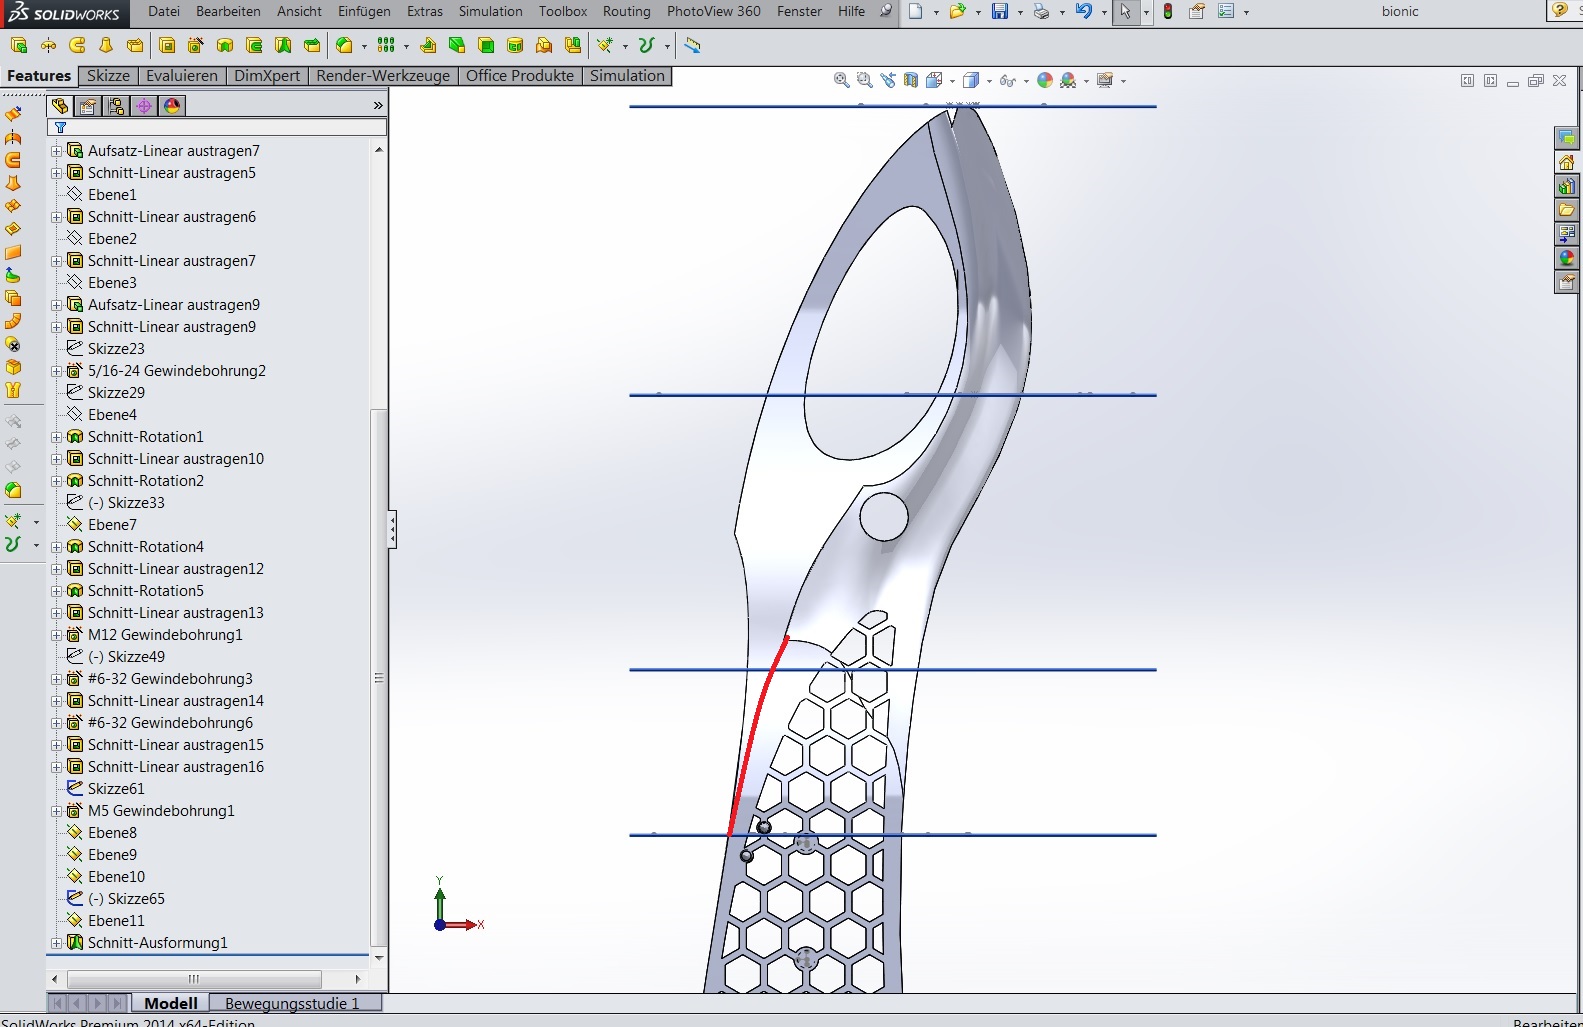Click the Revolved Boss/Base feature icon
Viewport: 1583px width, 1027px height.
(x=48, y=45)
